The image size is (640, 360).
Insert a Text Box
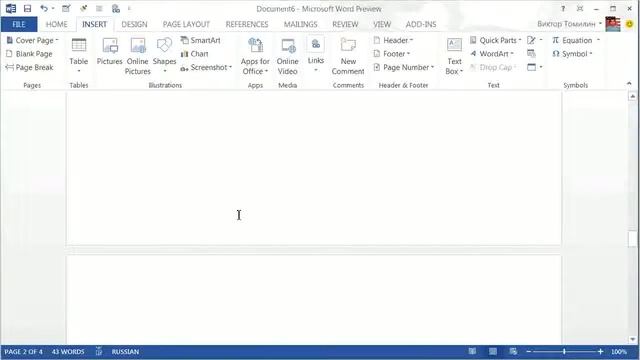[454, 56]
